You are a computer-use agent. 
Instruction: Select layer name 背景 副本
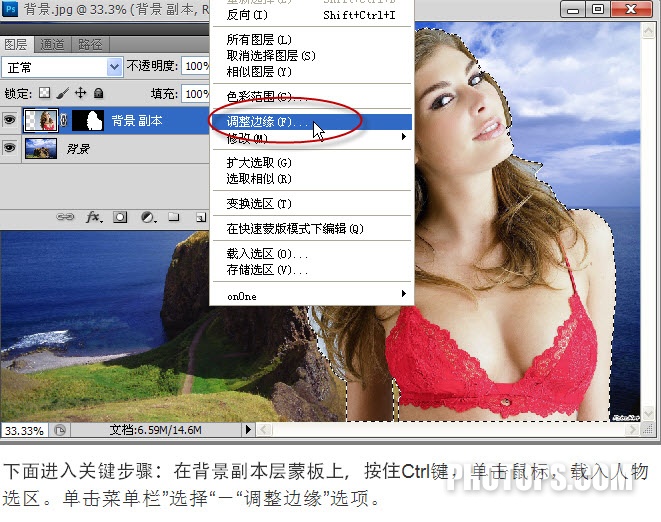tap(137, 121)
